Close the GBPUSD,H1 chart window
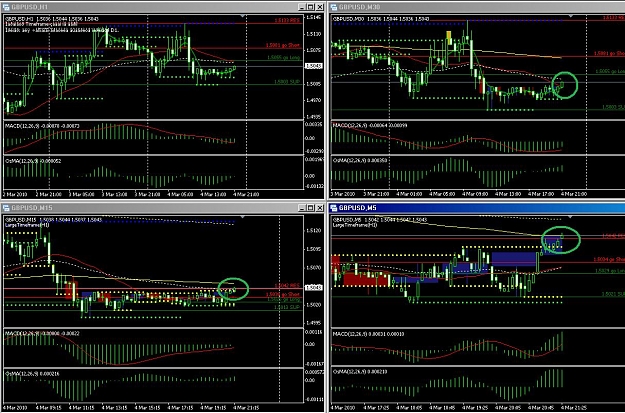 click(320, 7)
